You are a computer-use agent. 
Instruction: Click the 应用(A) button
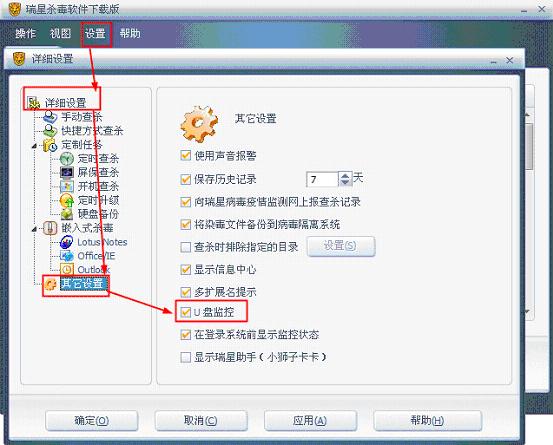(x=310, y=420)
